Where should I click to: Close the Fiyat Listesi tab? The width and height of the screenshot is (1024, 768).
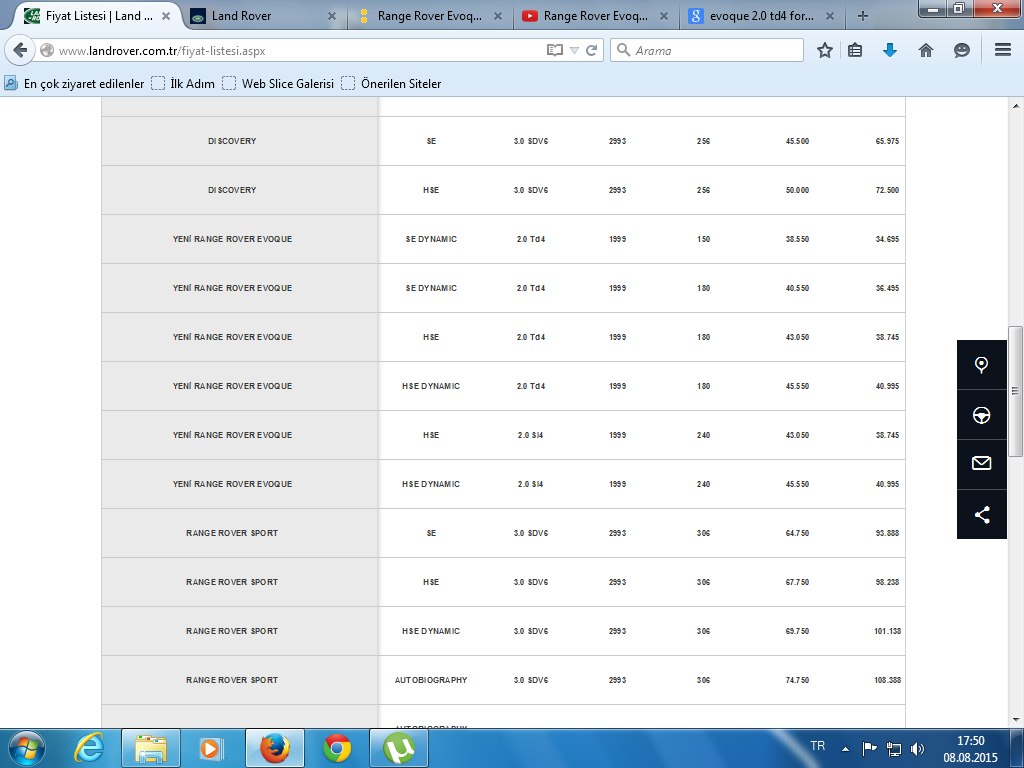tap(166, 16)
